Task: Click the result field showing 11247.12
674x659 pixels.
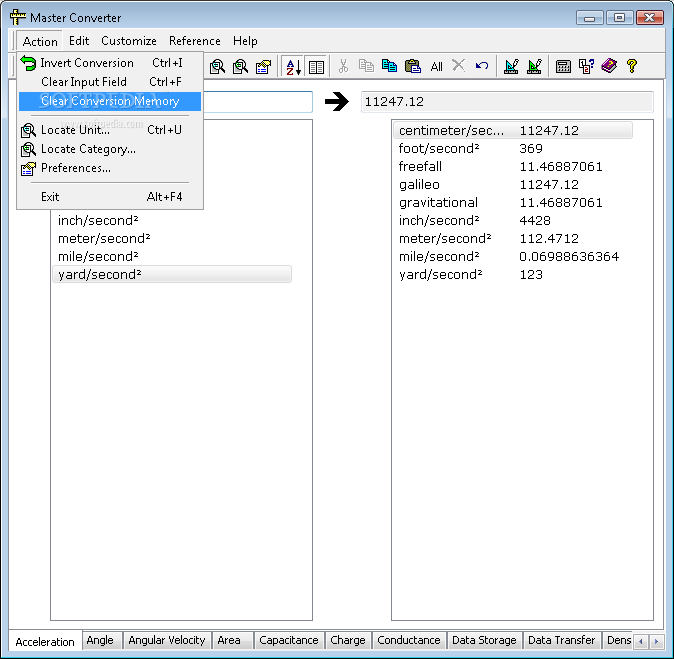Action: 507,101
